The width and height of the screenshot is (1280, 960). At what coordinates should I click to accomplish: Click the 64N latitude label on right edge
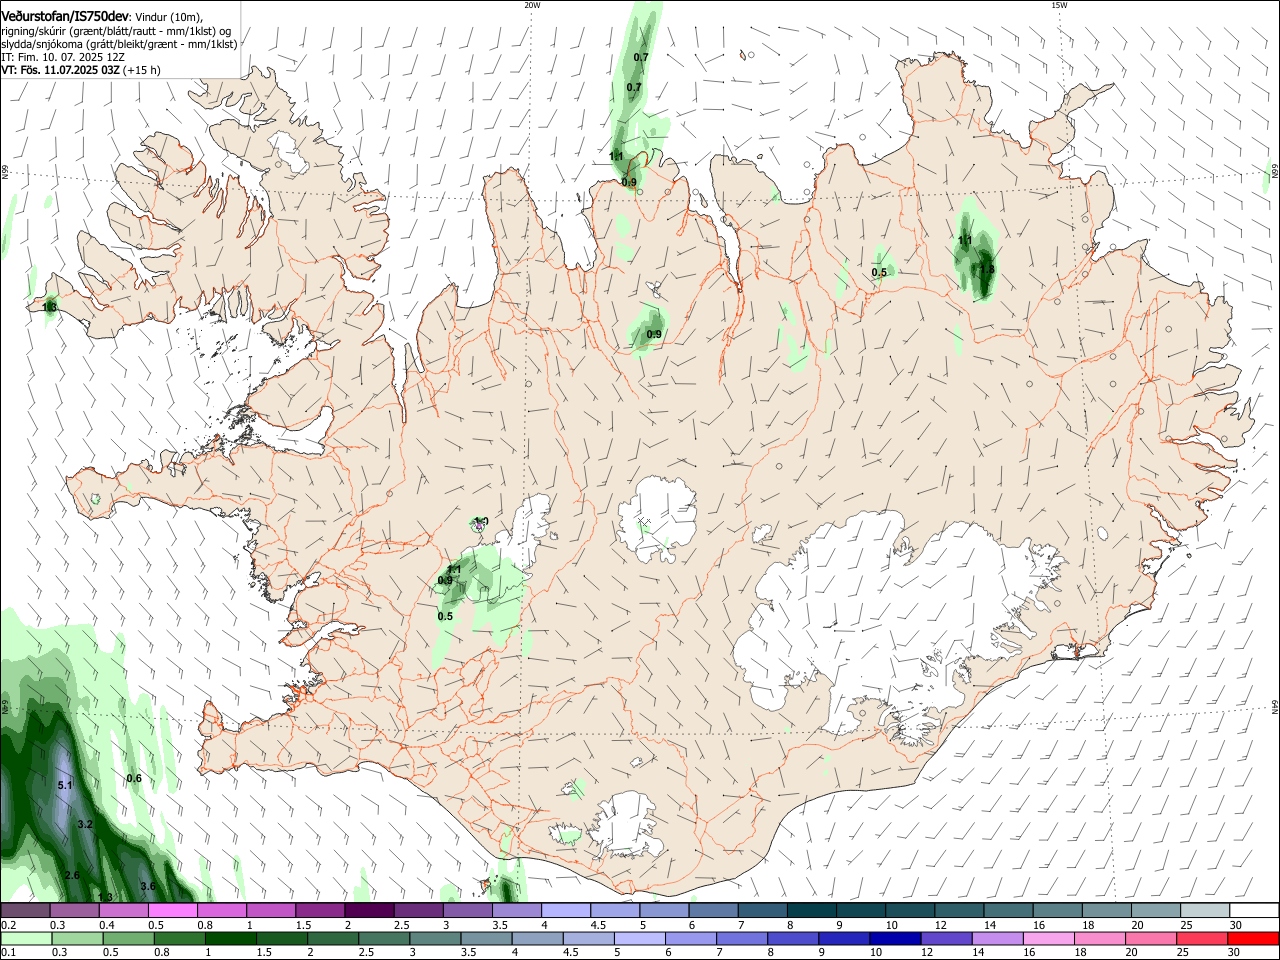[1275, 706]
